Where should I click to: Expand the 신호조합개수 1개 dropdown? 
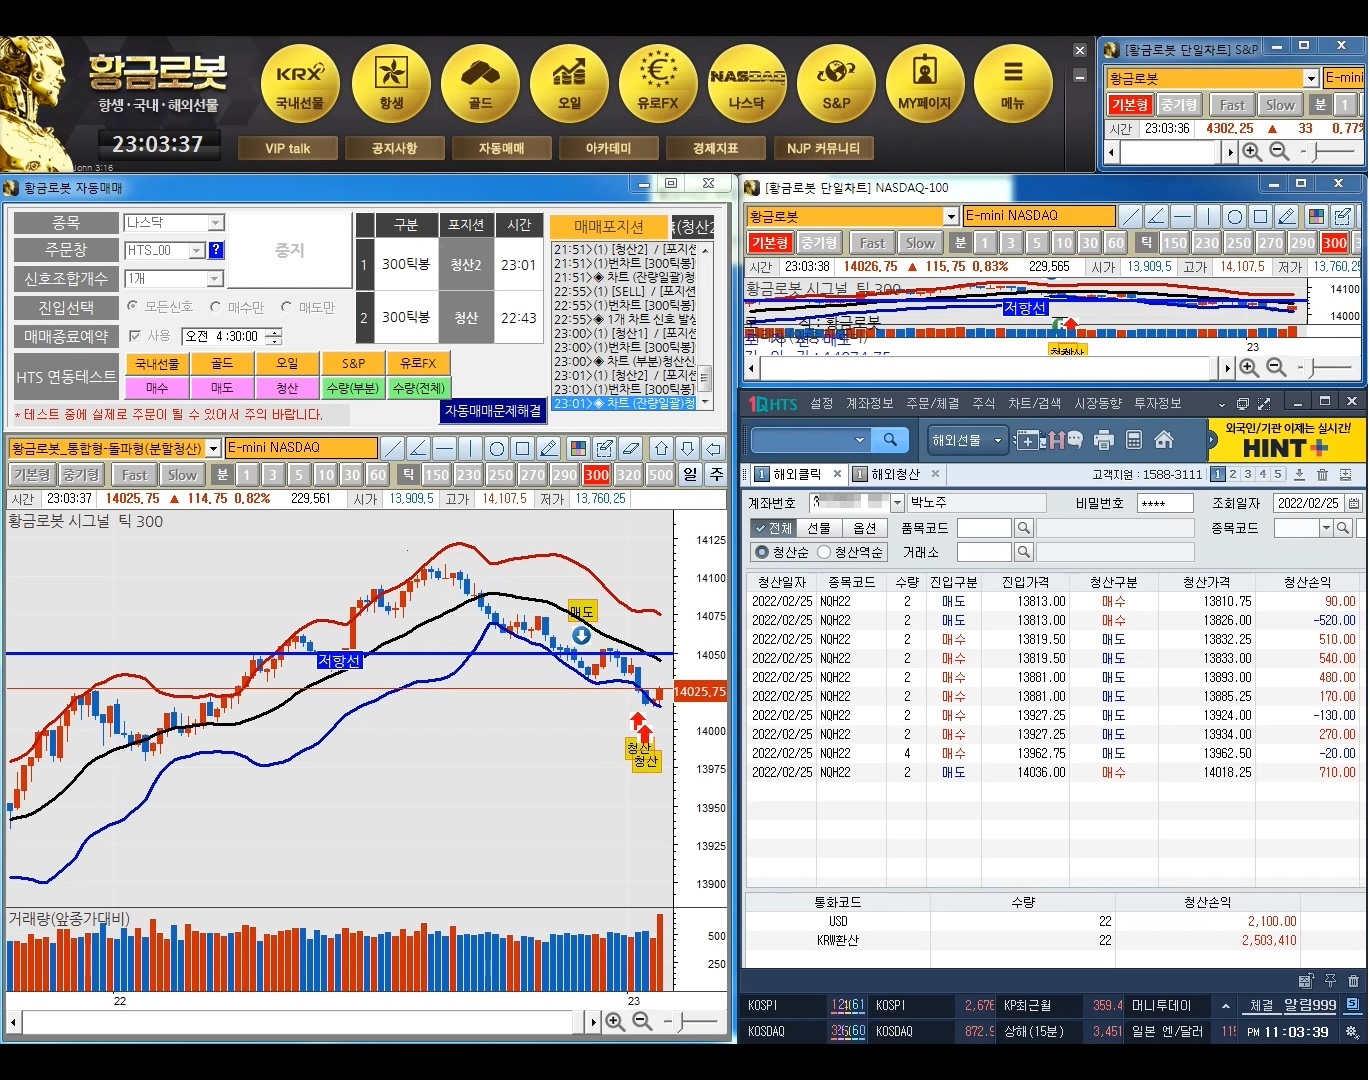click(x=215, y=279)
